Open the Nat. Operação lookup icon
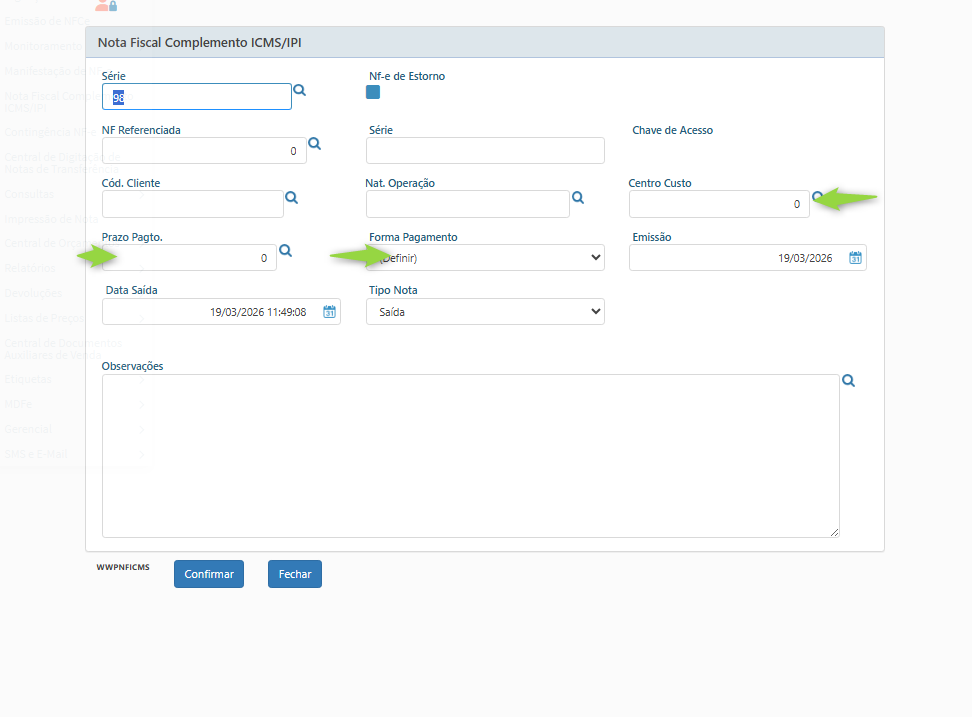Image resolution: width=972 pixels, height=717 pixels. point(577,198)
